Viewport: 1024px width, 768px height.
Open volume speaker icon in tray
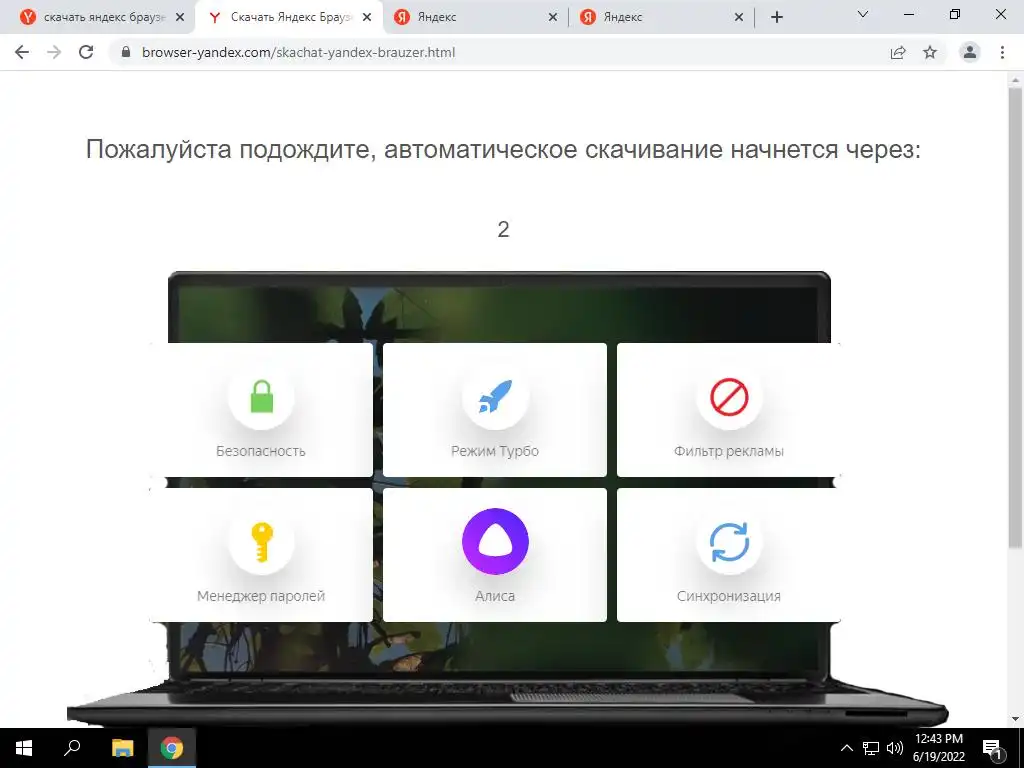pos(895,748)
